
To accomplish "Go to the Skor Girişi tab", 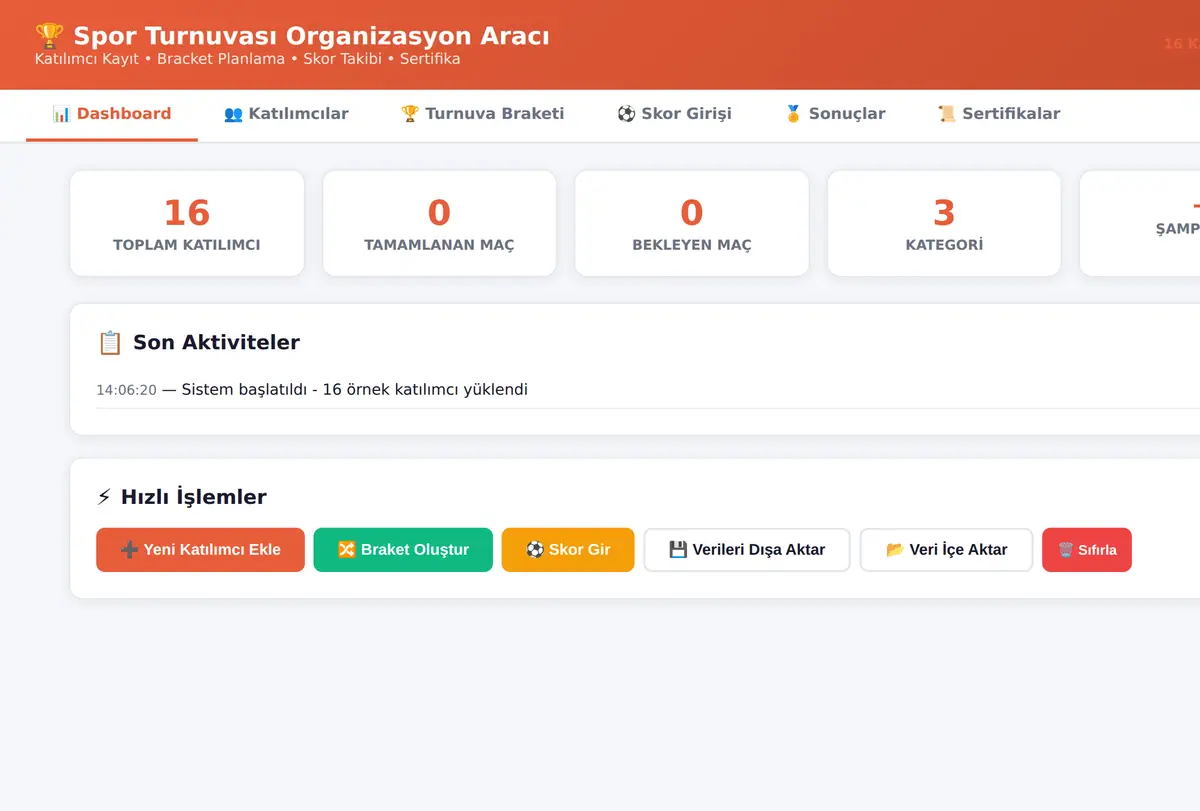I will [x=674, y=114].
